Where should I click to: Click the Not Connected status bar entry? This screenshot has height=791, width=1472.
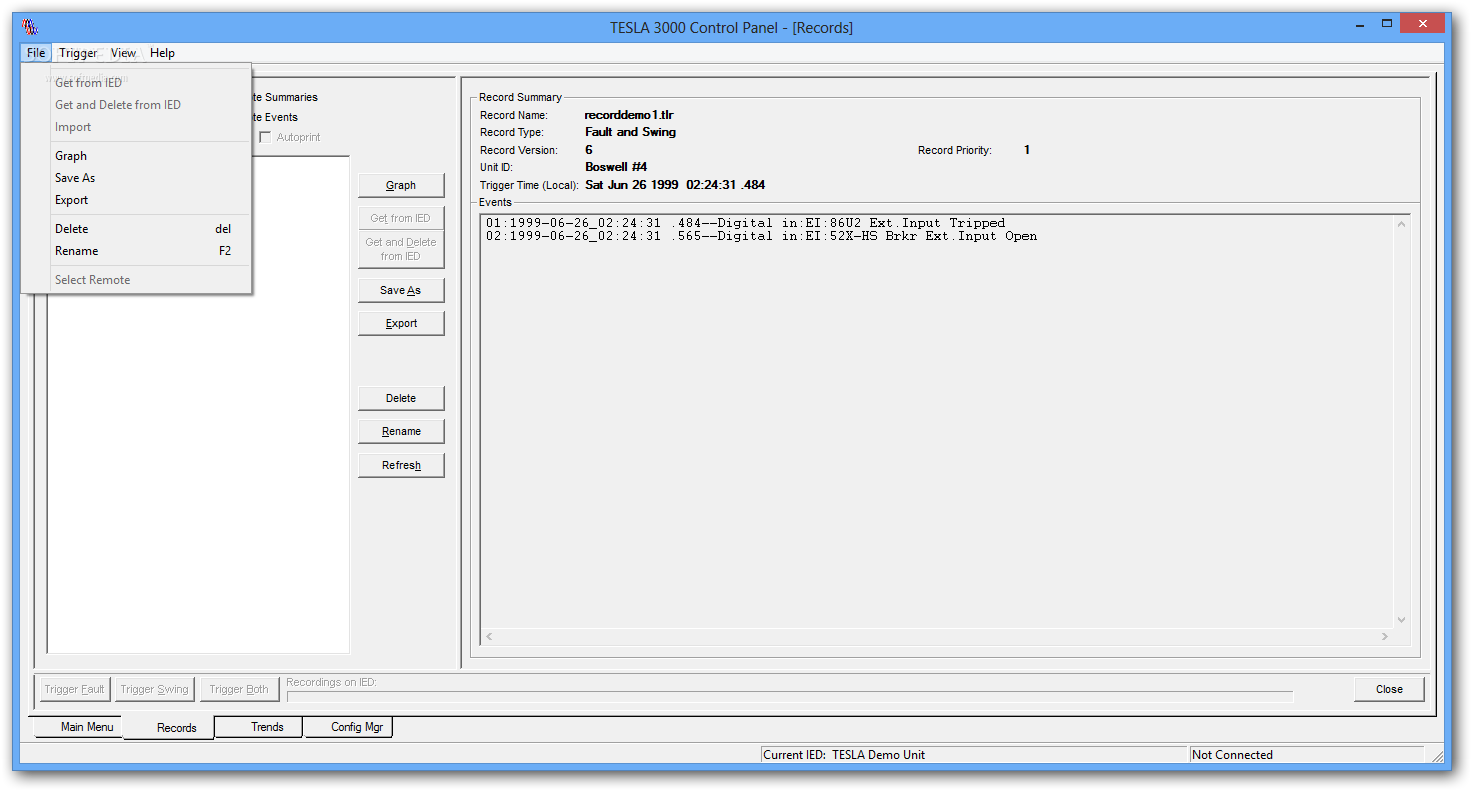pos(1307,755)
